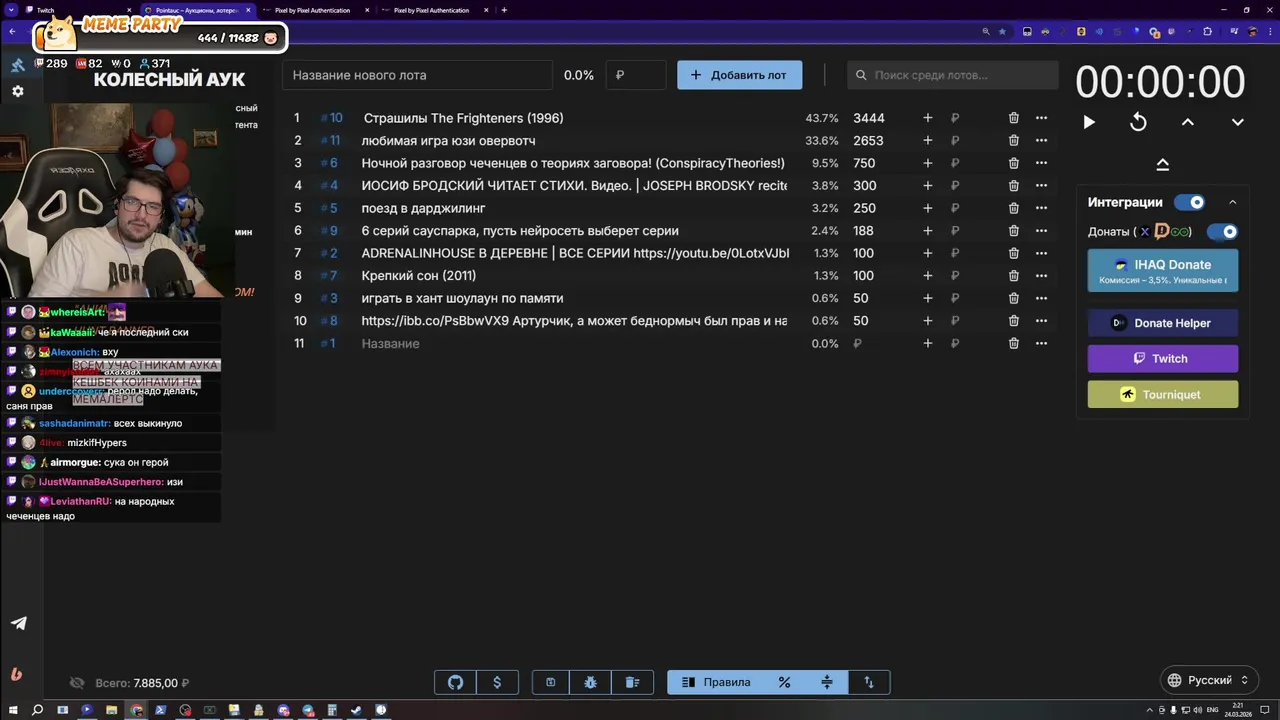Image resolution: width=1280 pixels, height=720 pixels.
Task: Open the auction gavel icon in sidebar
Action: tap(18, 65)
